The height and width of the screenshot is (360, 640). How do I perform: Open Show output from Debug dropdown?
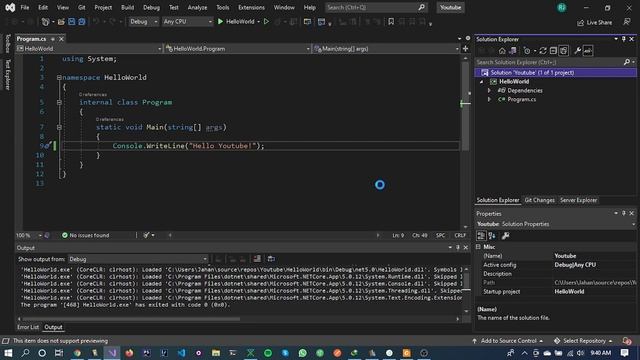click(138, 259)
